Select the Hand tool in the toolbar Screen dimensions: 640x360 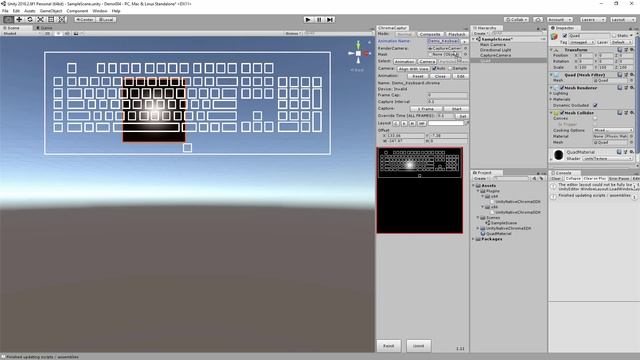tap(8, 20)
